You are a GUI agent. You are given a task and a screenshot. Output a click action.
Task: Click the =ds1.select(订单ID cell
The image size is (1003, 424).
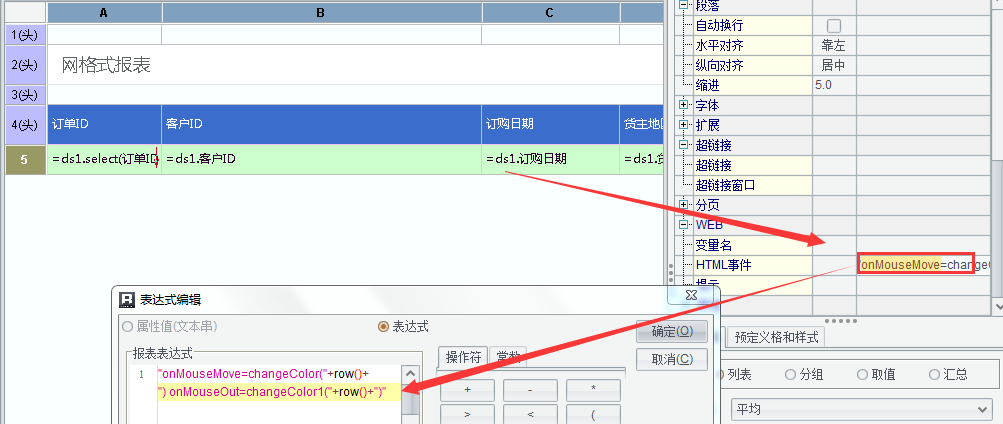[x=104, y=159]
